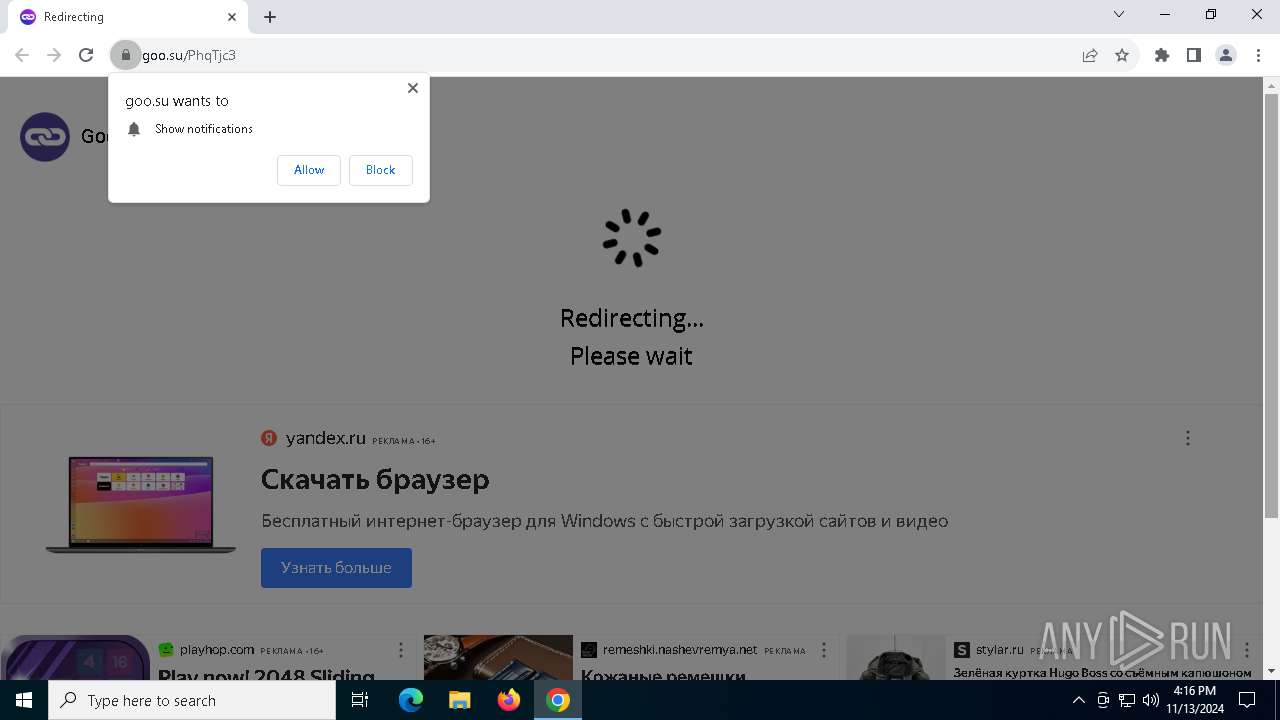The image size is (1280, 720).
Task: Open Task View on taskbar
Action: pos(360,700)
